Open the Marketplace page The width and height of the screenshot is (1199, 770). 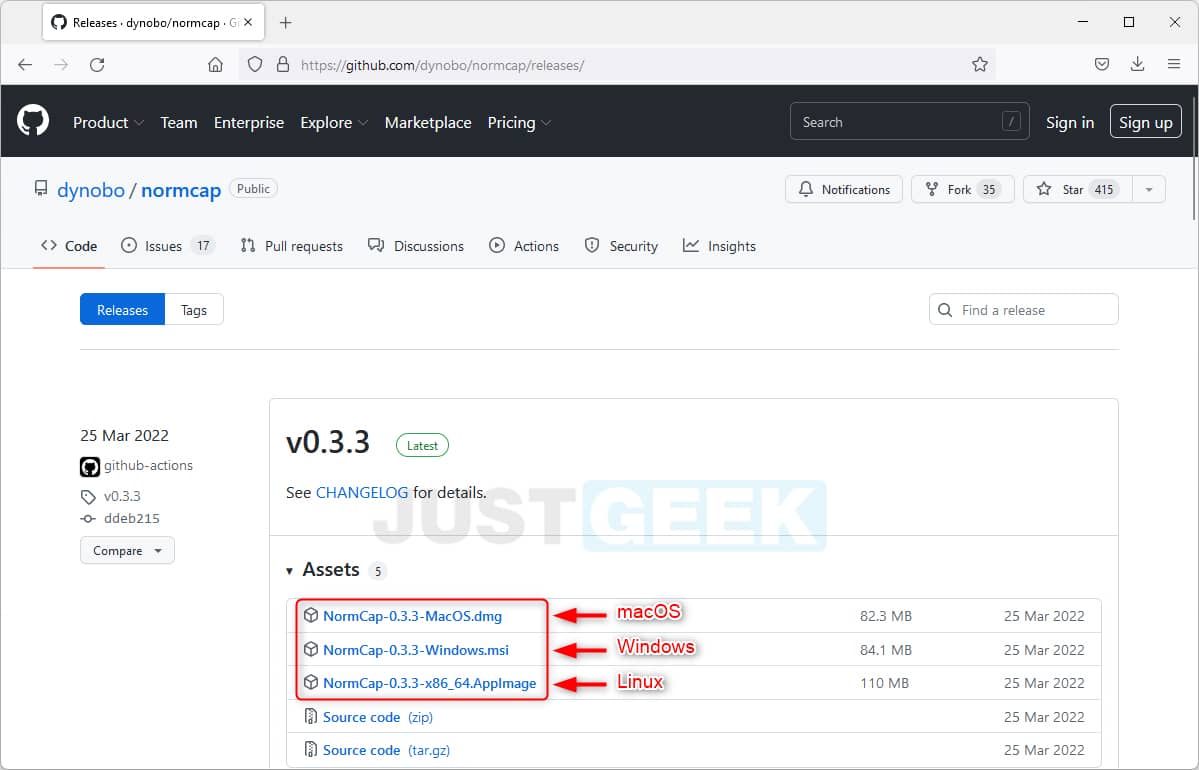[428, 122]
